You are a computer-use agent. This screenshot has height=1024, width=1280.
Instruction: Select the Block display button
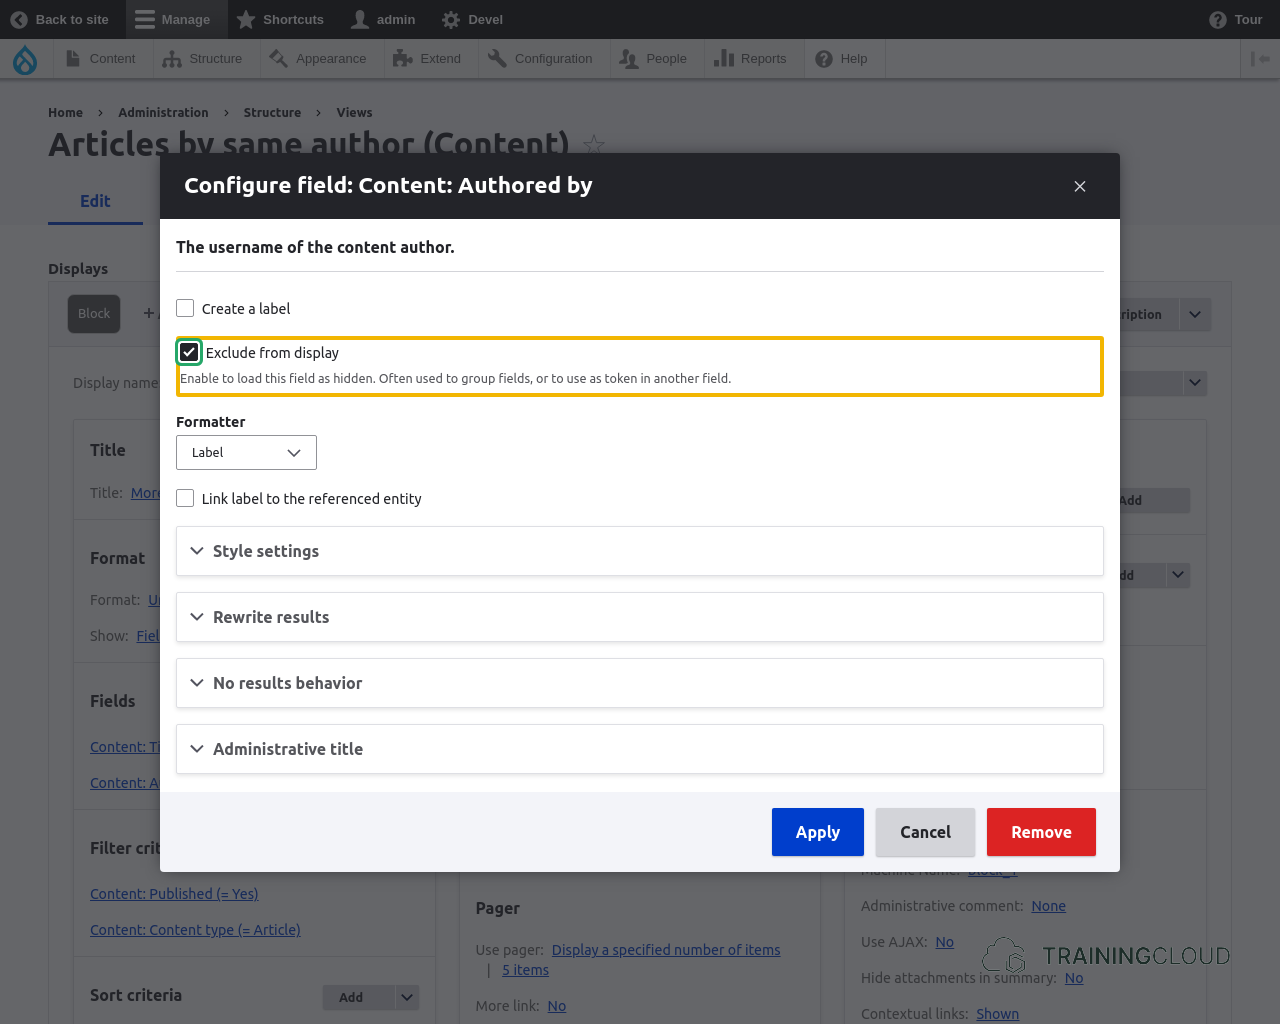94,313
